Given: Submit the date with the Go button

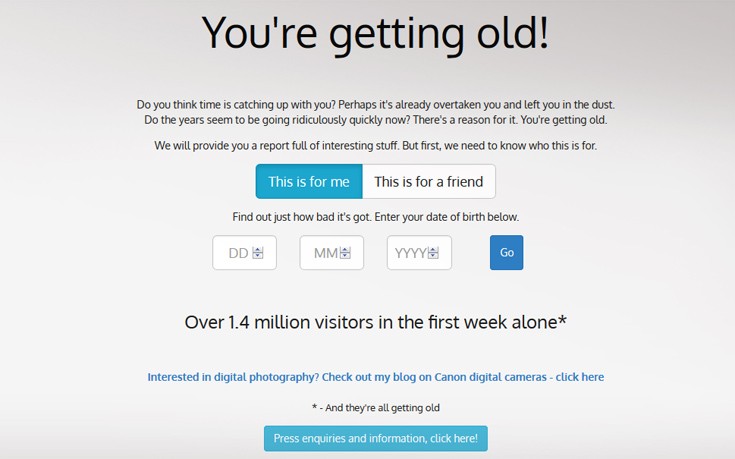Looking at the screenshot, I should coord(506,253).
